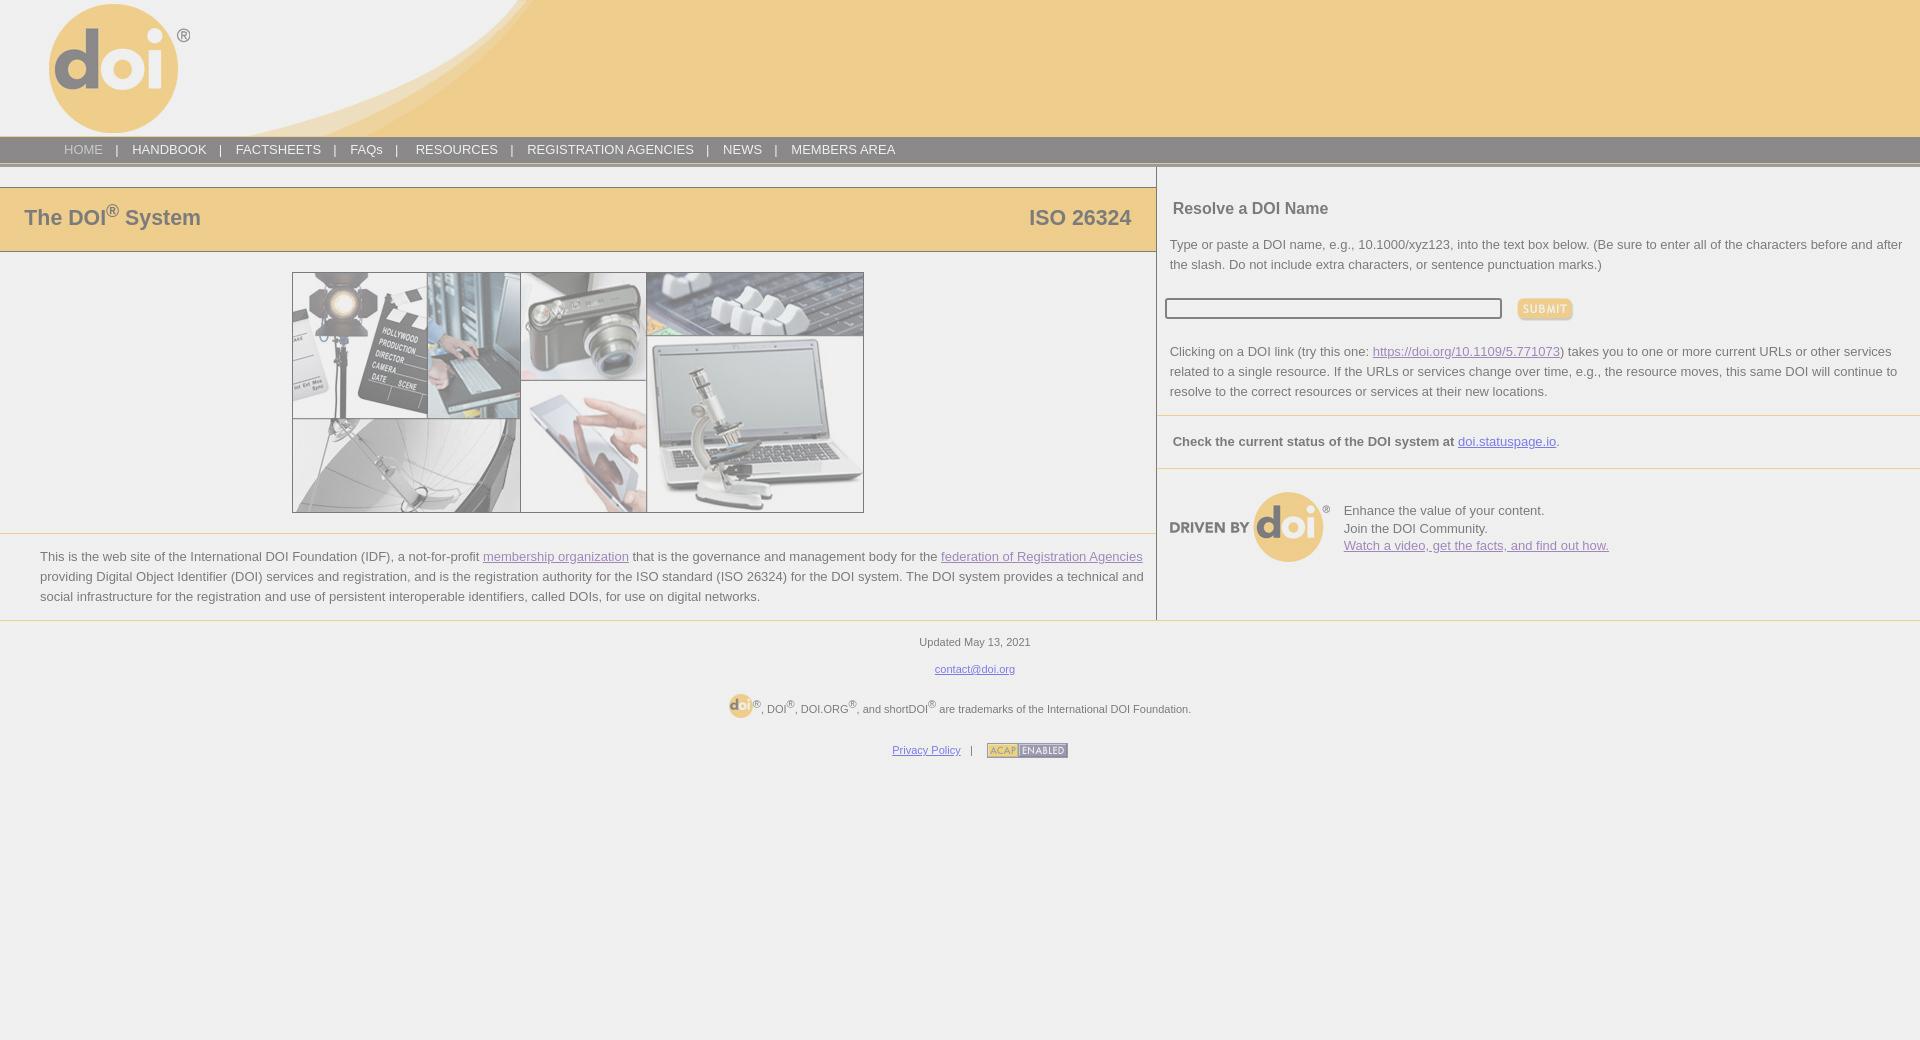Click the ACAP Enabled badge
This screenshot has width=1920, height=1040.
(x=1027, y=750)
